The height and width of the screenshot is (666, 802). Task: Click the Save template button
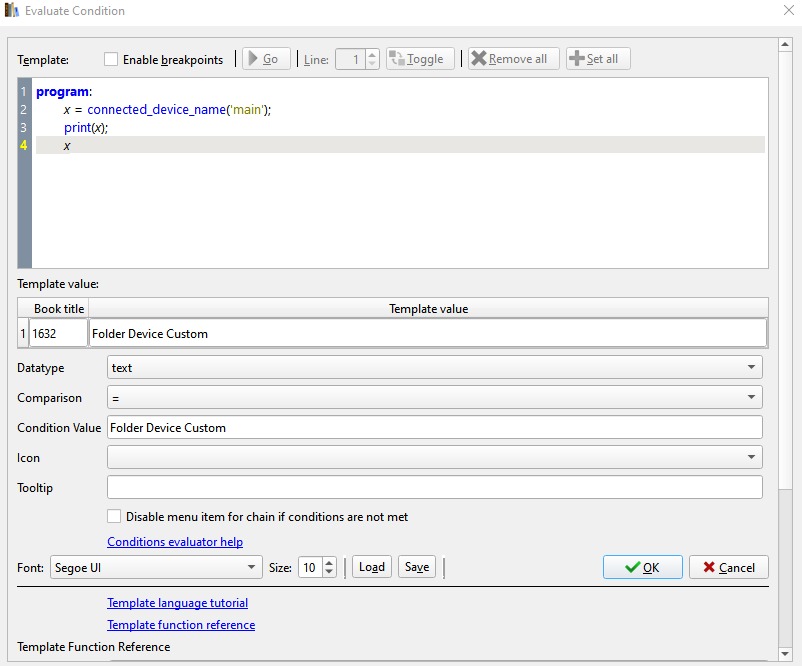click(x=417, y=567)
